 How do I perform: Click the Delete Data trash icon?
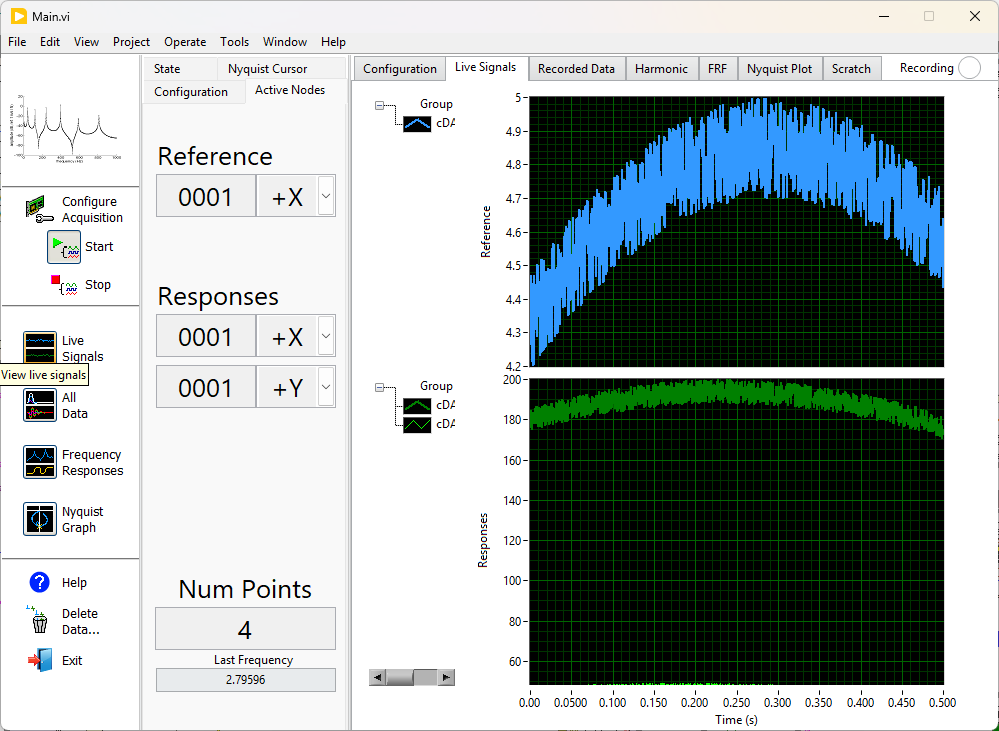coord(39,620)
